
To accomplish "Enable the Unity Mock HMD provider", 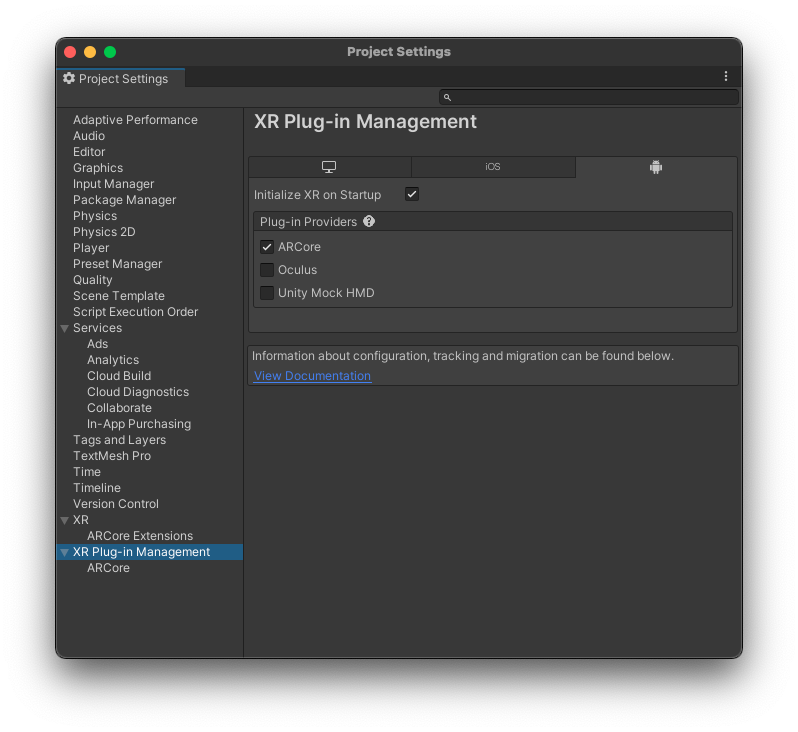I will click(267, 293).
